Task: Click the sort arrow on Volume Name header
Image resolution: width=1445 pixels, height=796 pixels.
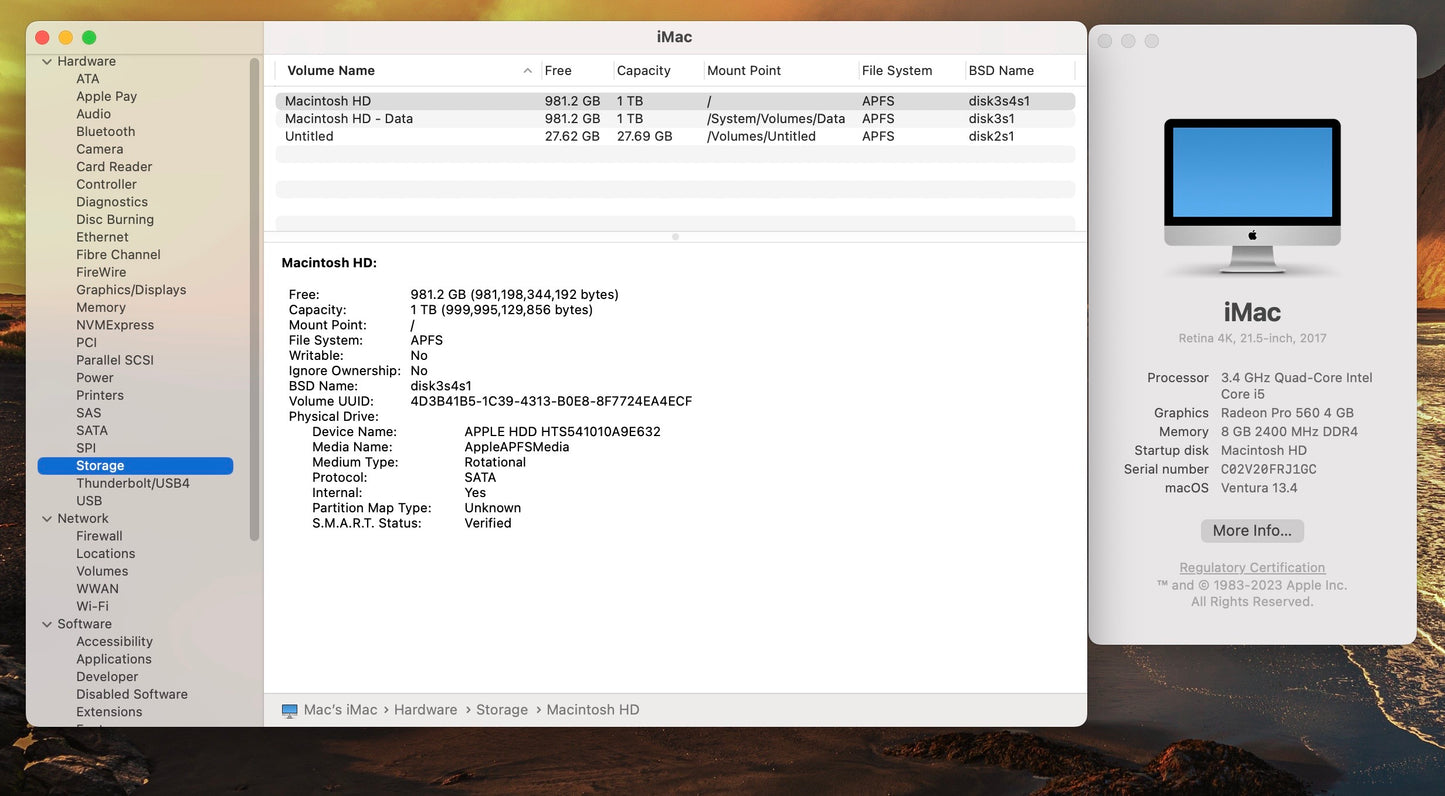Action: click(x=527, y=70)
